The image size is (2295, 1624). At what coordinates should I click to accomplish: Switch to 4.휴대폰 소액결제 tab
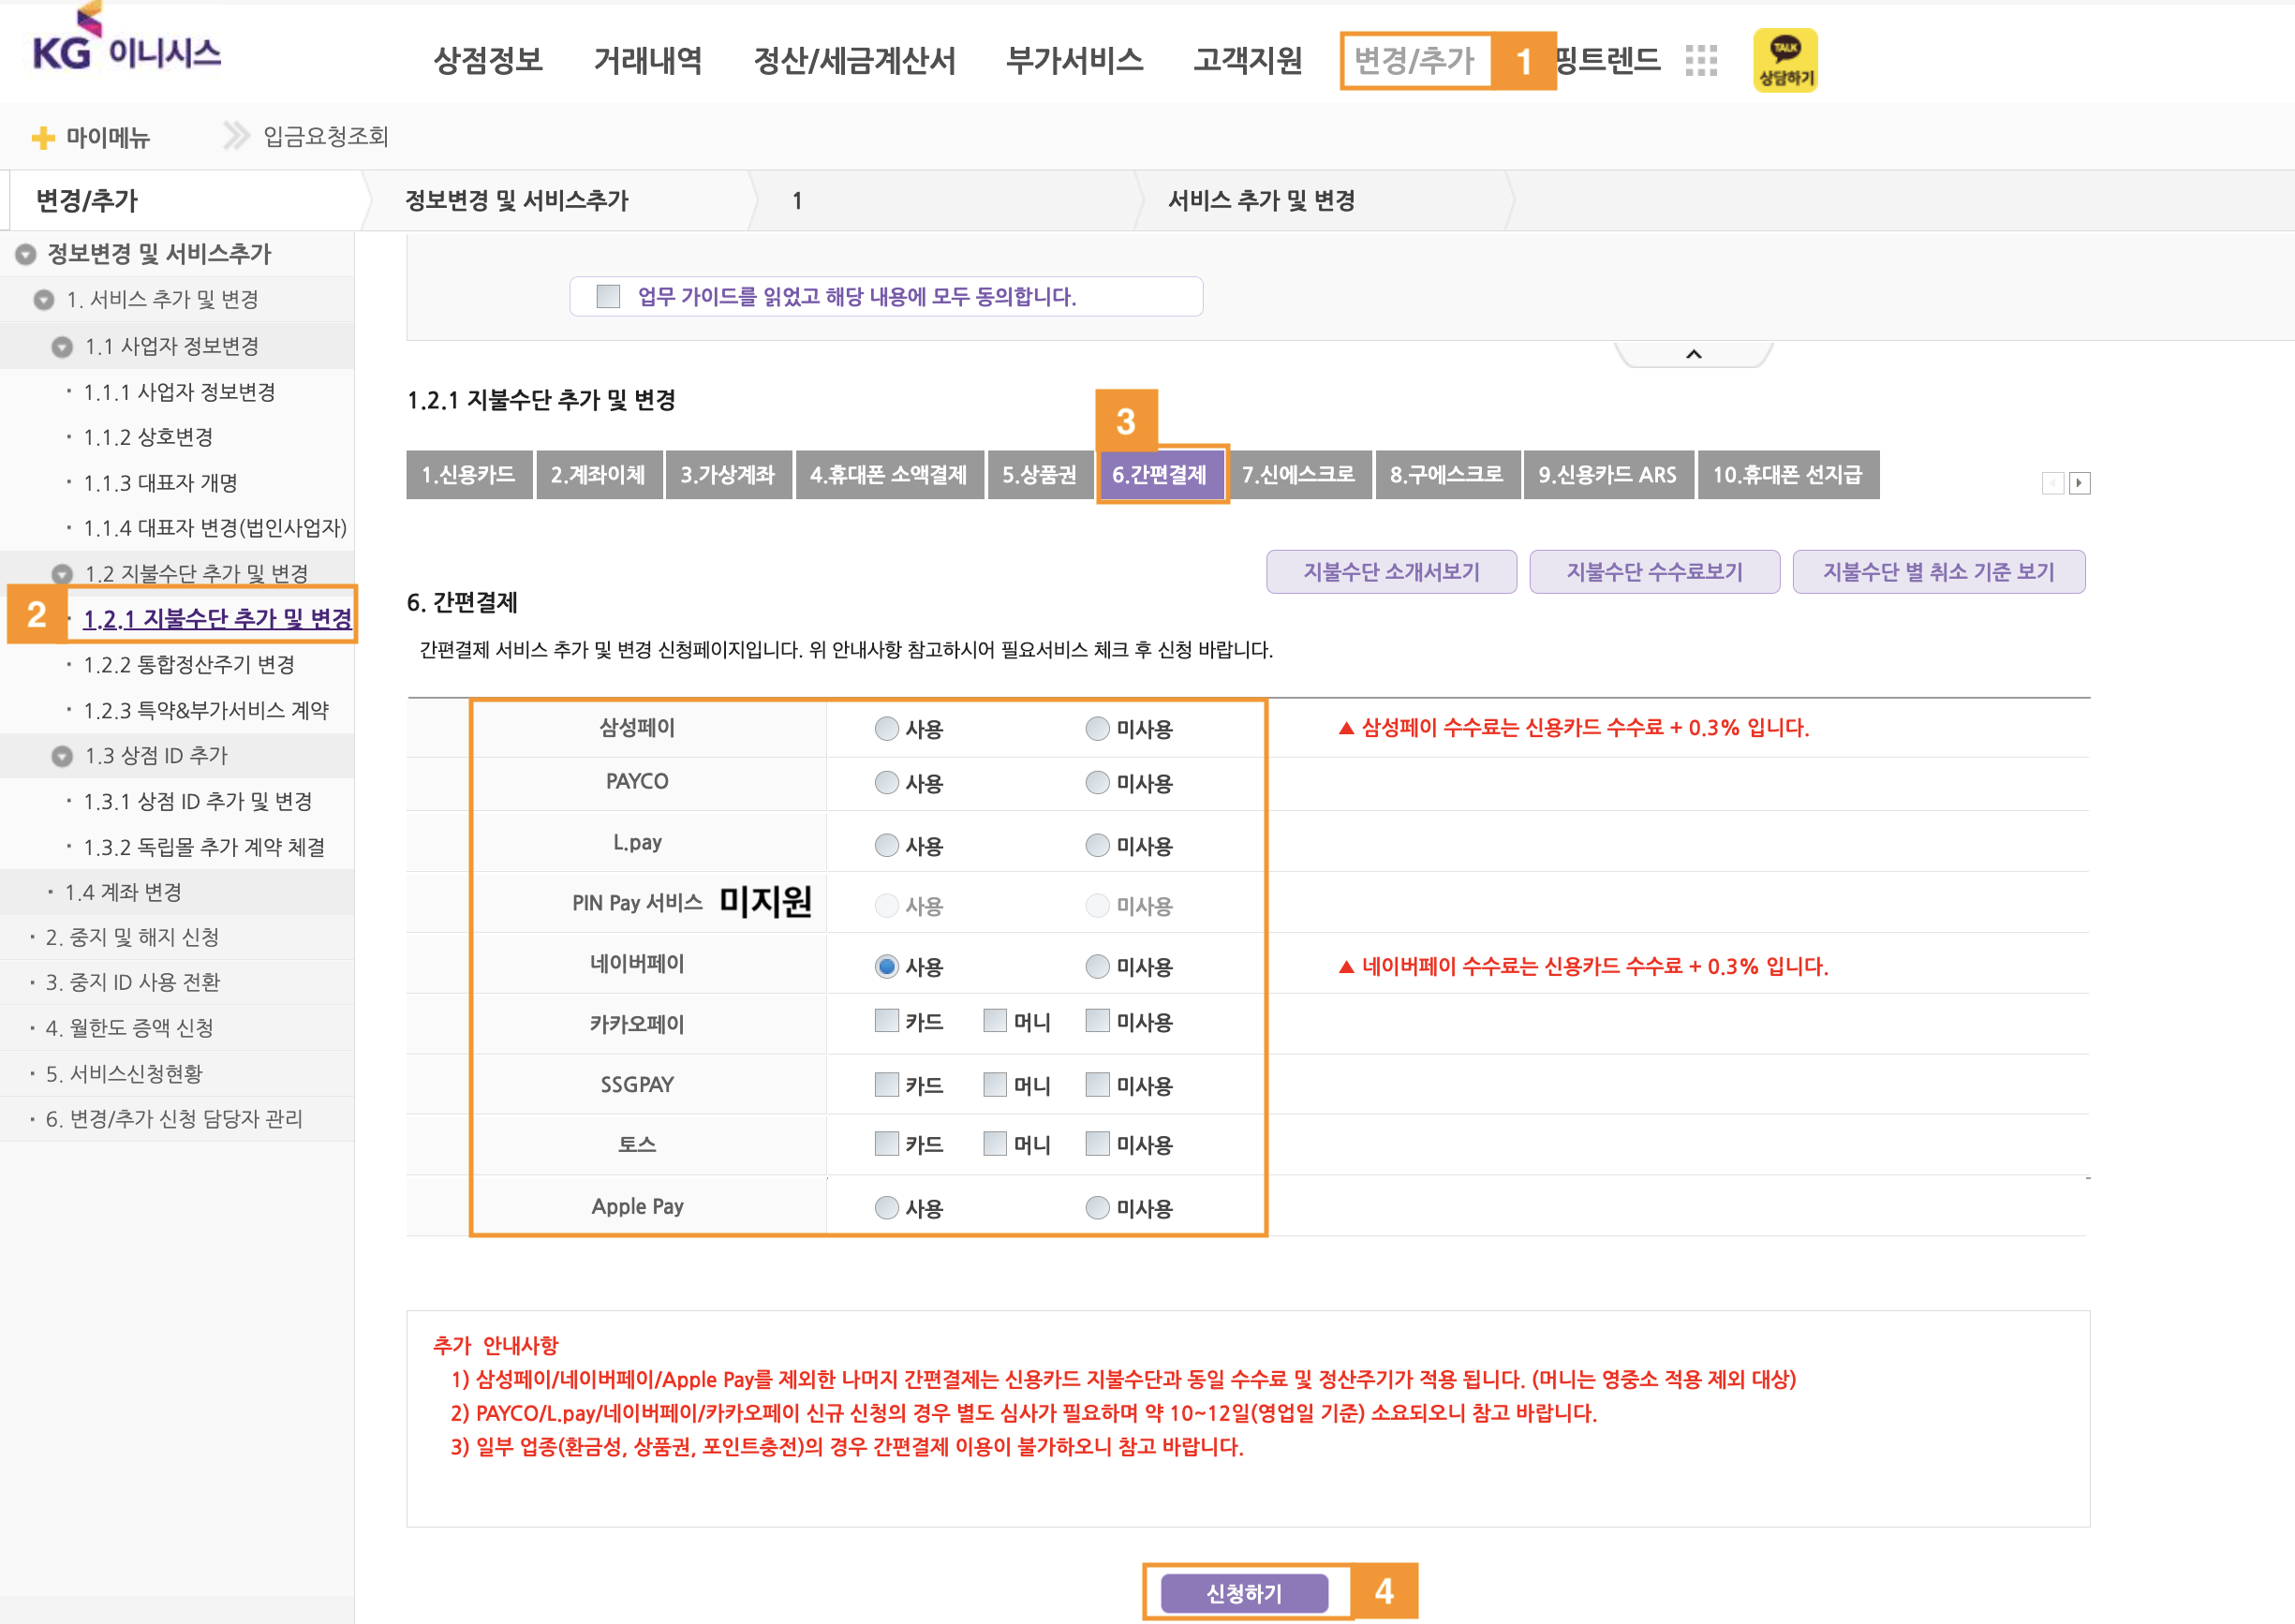click(x=889, y=475)
